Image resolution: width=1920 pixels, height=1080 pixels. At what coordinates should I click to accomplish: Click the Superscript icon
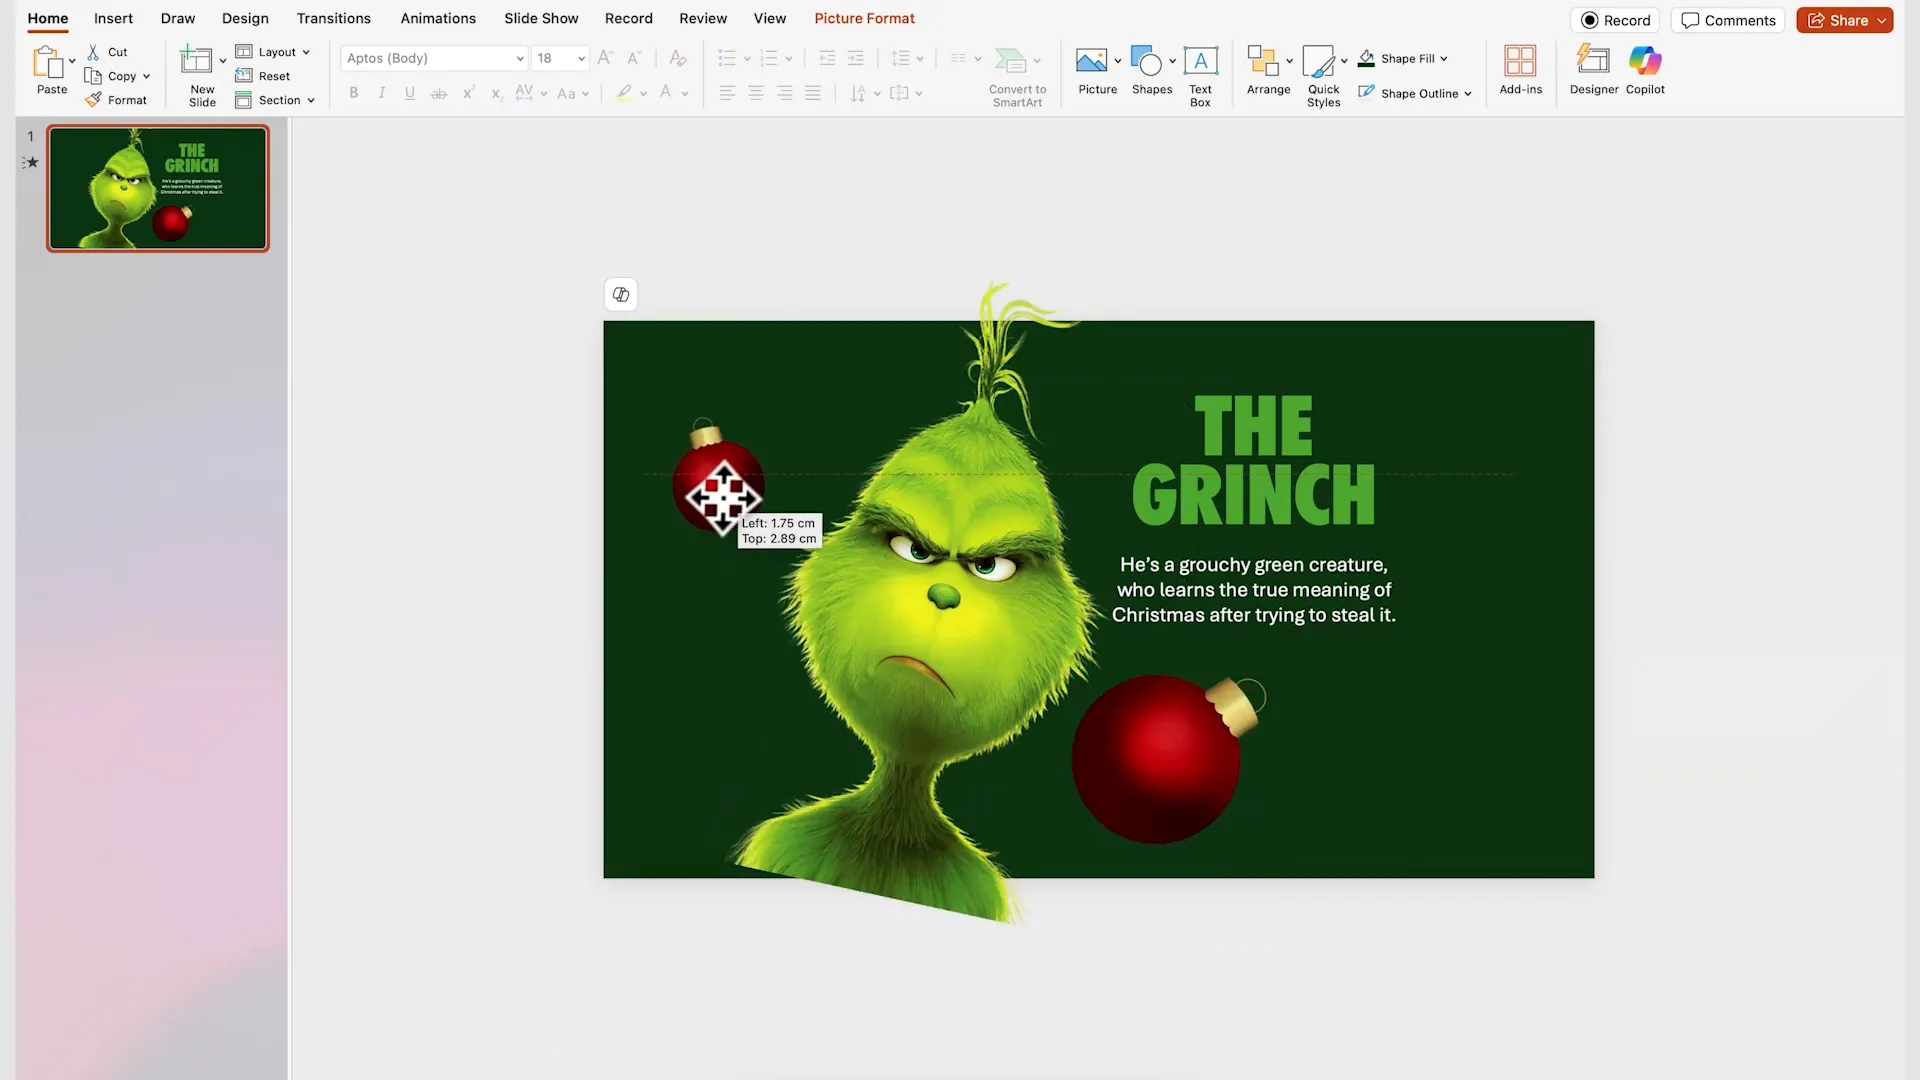click(468, 93)
